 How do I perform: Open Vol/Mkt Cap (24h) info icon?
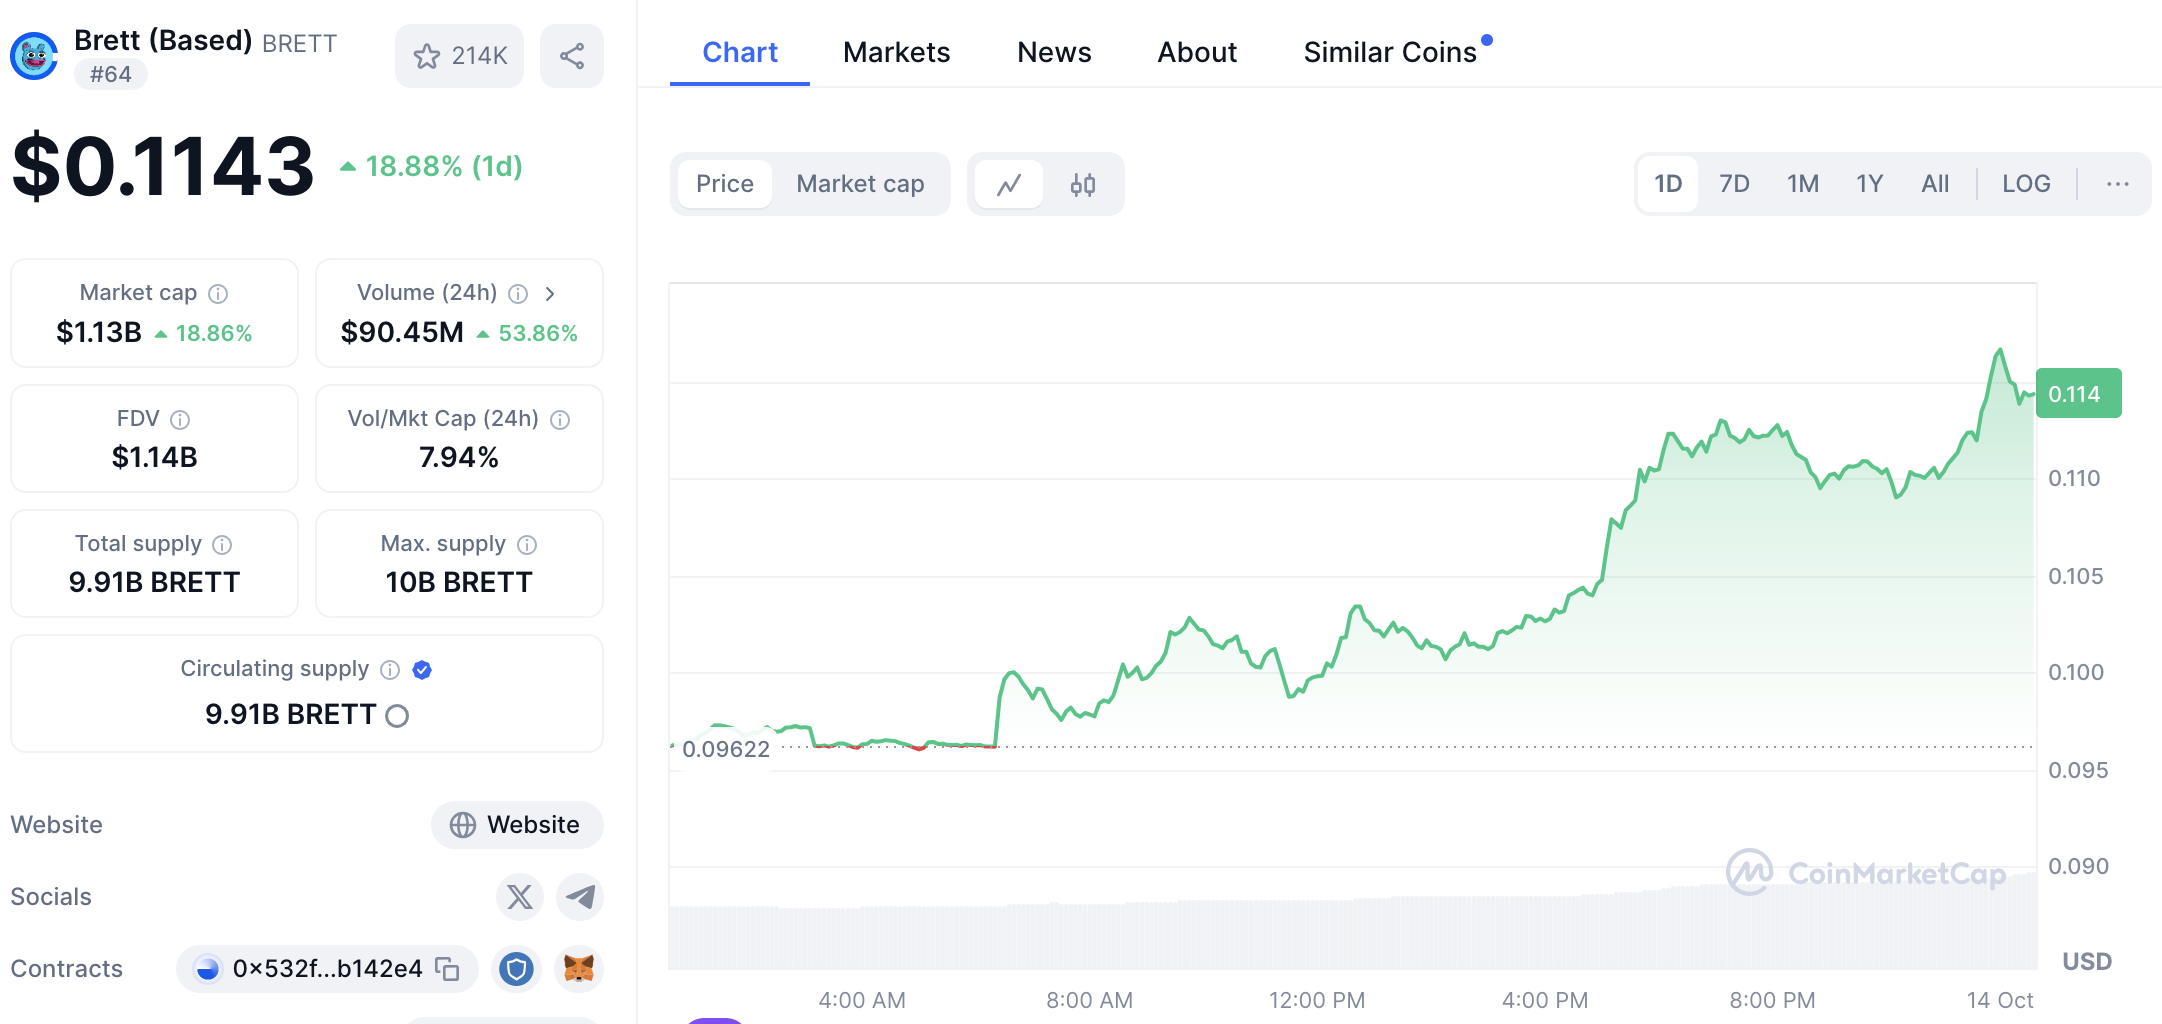pyautogui.click(x=560, y=419)
